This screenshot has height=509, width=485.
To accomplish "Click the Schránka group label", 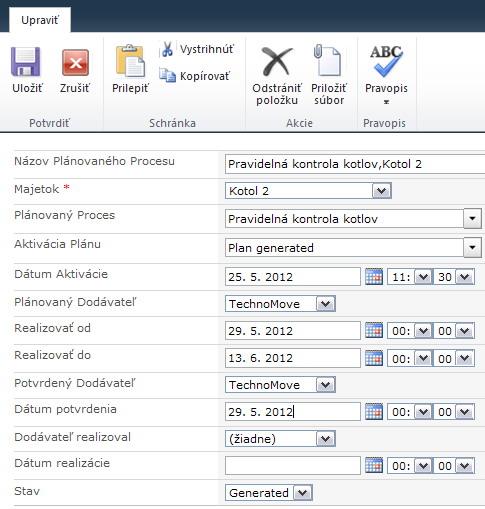I will pos(172,123).
